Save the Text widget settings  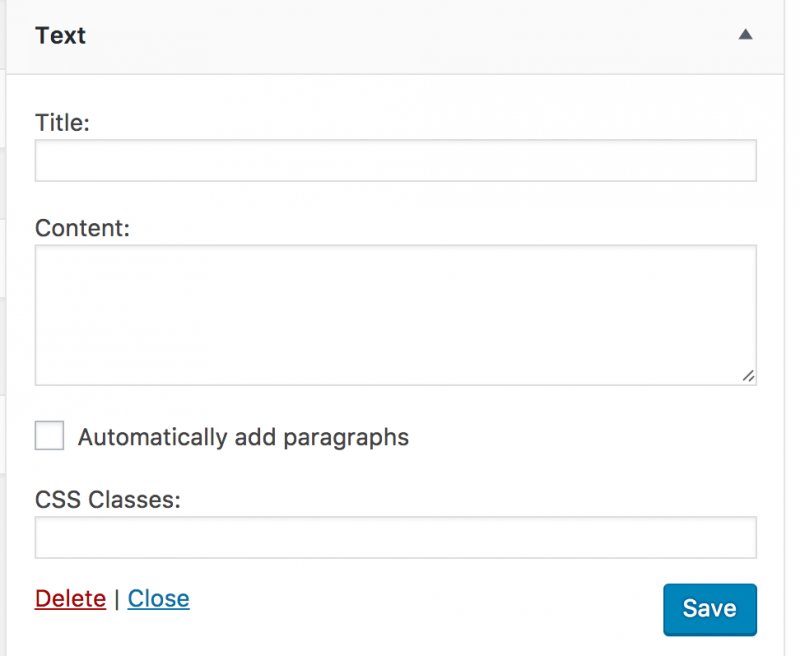pos(709,609)
